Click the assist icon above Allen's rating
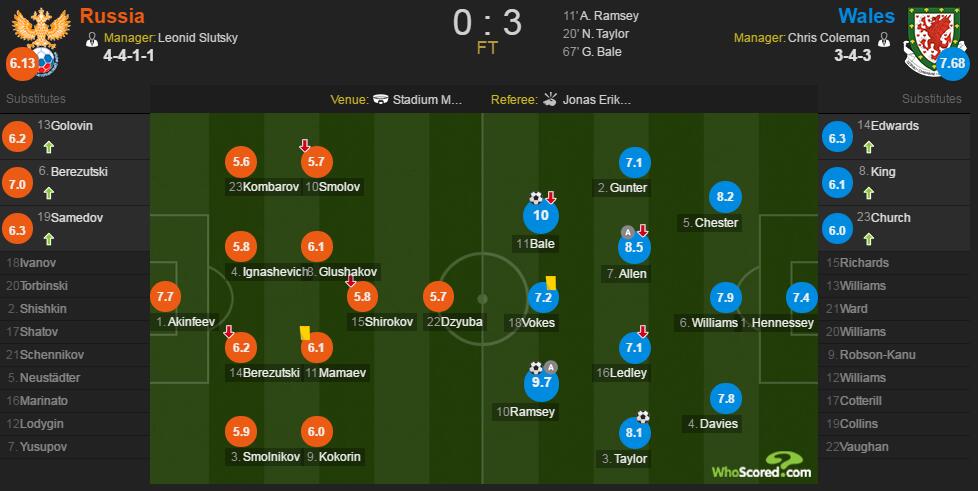This screenshot has height=491, width=978. [627, 233]
